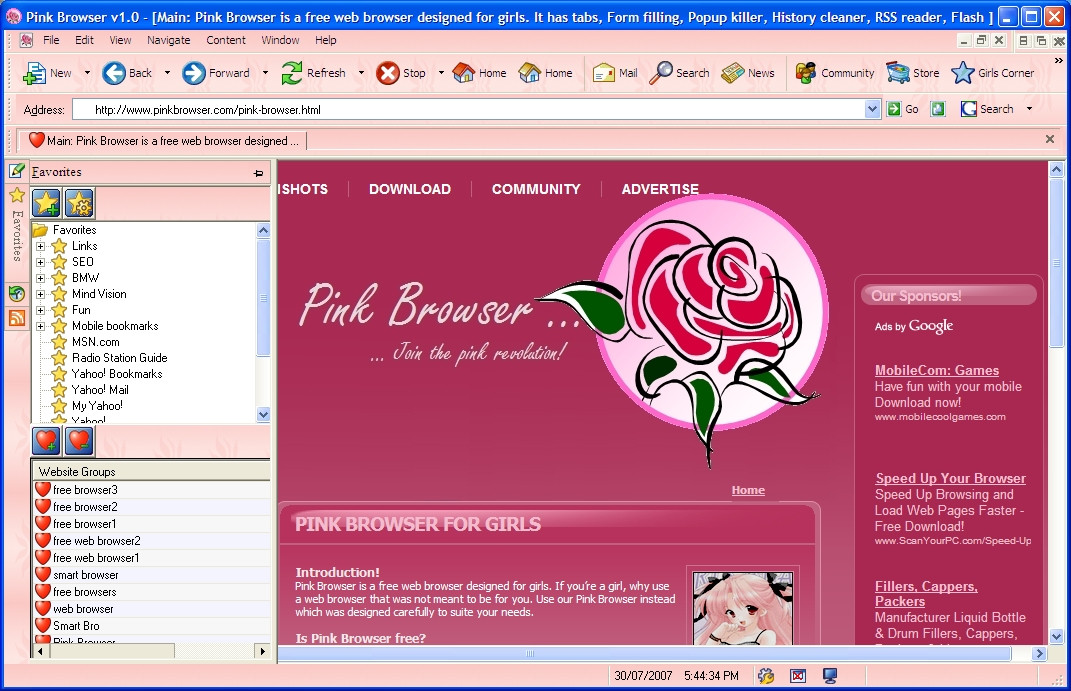Click the COMMUNITY page link
Screen dimensions: 1071x691
[x=536, y=189]
